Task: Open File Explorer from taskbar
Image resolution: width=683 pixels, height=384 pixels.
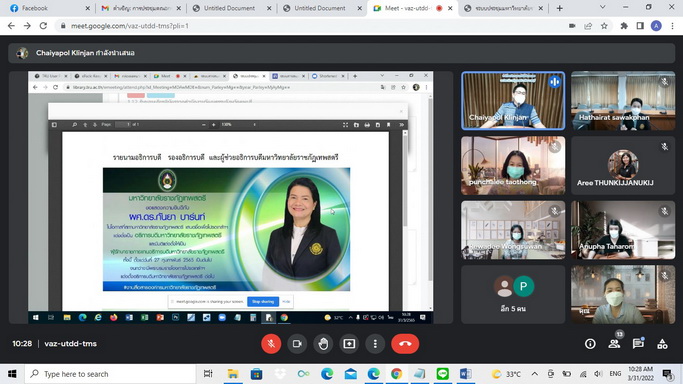Action: [233, 374]
